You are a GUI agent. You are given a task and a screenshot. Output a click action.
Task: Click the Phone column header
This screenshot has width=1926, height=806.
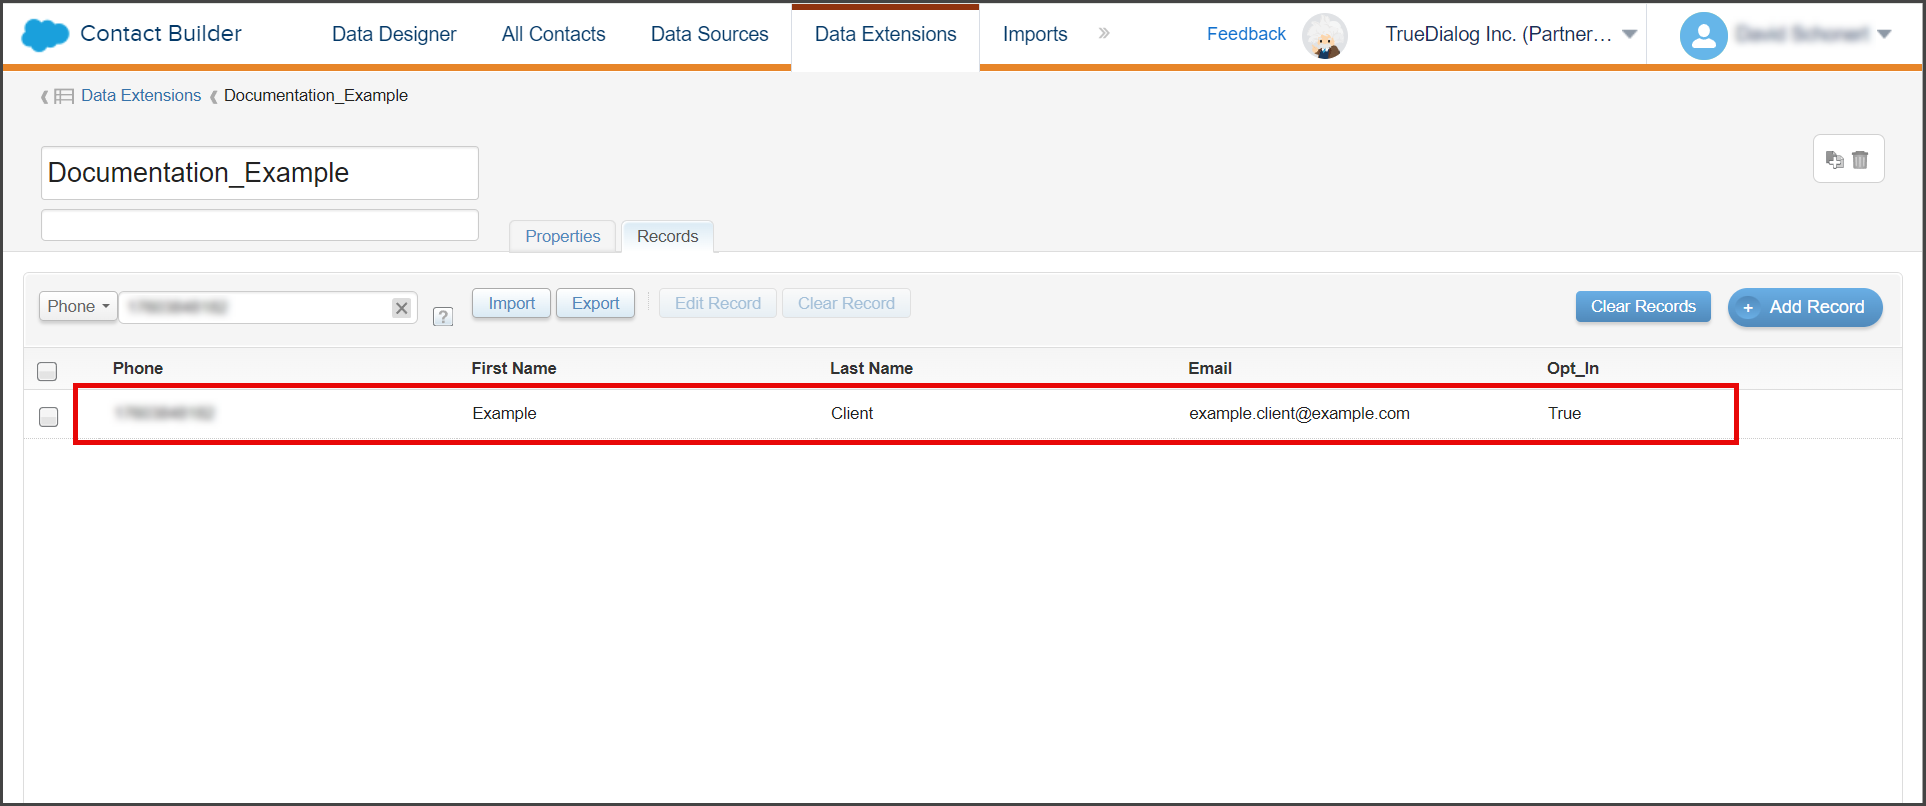pos(138,368)
